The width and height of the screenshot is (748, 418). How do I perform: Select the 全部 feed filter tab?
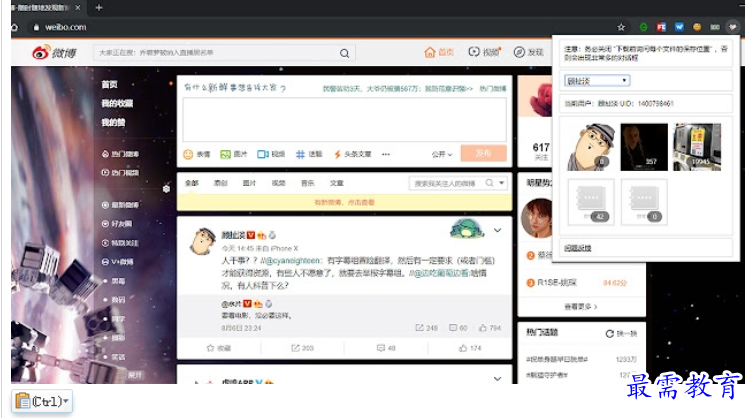click(192, 183)
